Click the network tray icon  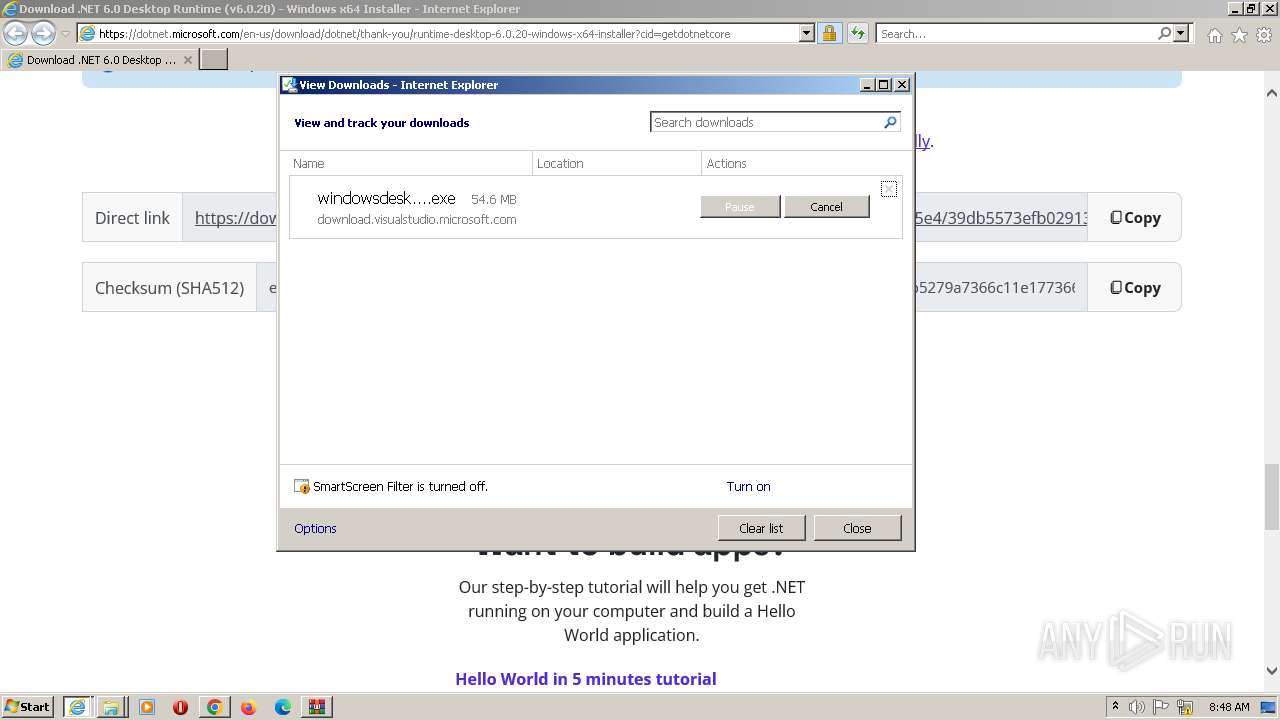pyautogui.click(x=1184, y=707)
